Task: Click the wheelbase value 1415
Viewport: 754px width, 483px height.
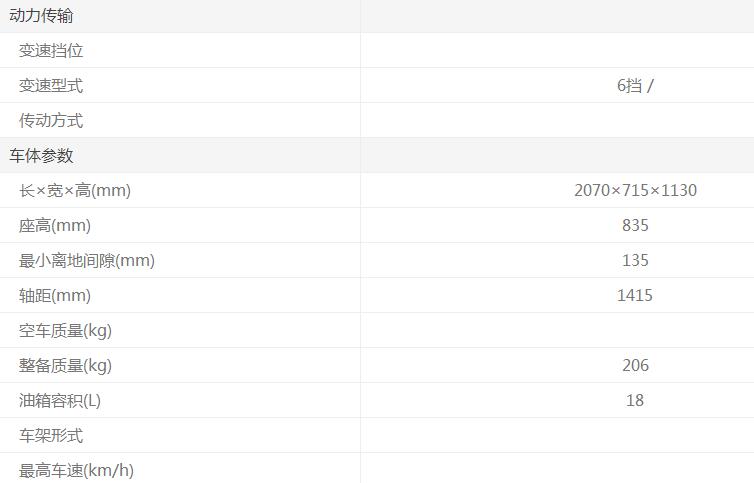Action: coord(635,296)
